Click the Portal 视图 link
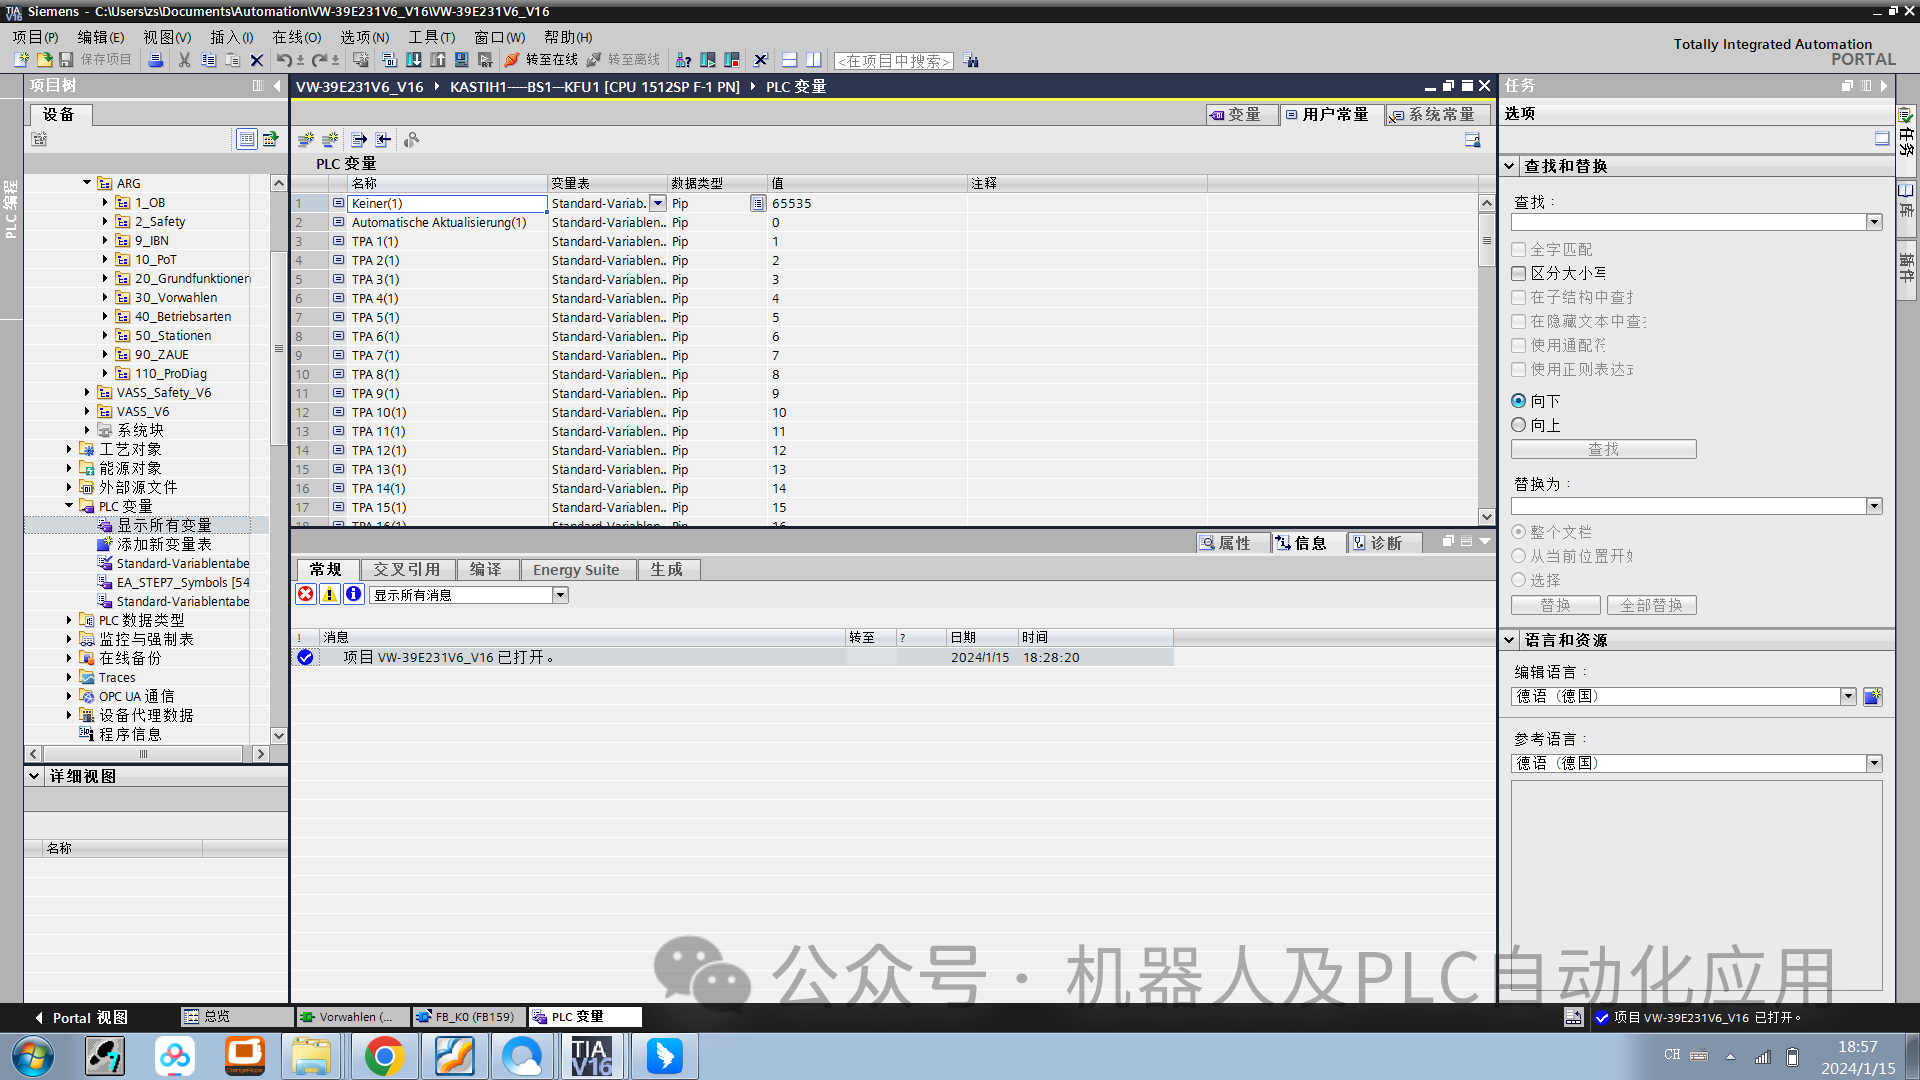Viewport: 1920px width, 1080px height. point(81,1017)
